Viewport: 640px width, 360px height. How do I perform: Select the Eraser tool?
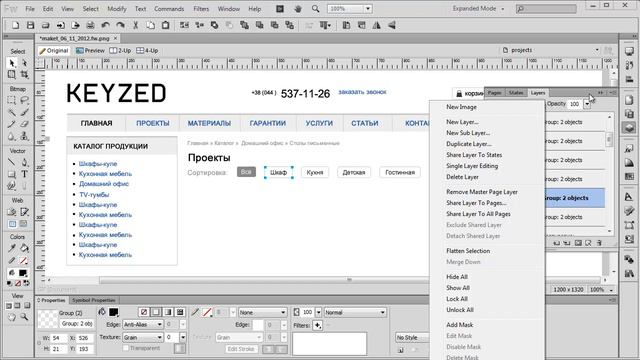[24, 124]
